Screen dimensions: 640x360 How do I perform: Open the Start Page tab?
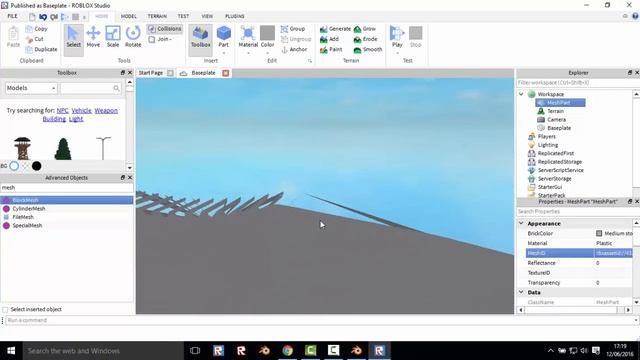[151, 73]
